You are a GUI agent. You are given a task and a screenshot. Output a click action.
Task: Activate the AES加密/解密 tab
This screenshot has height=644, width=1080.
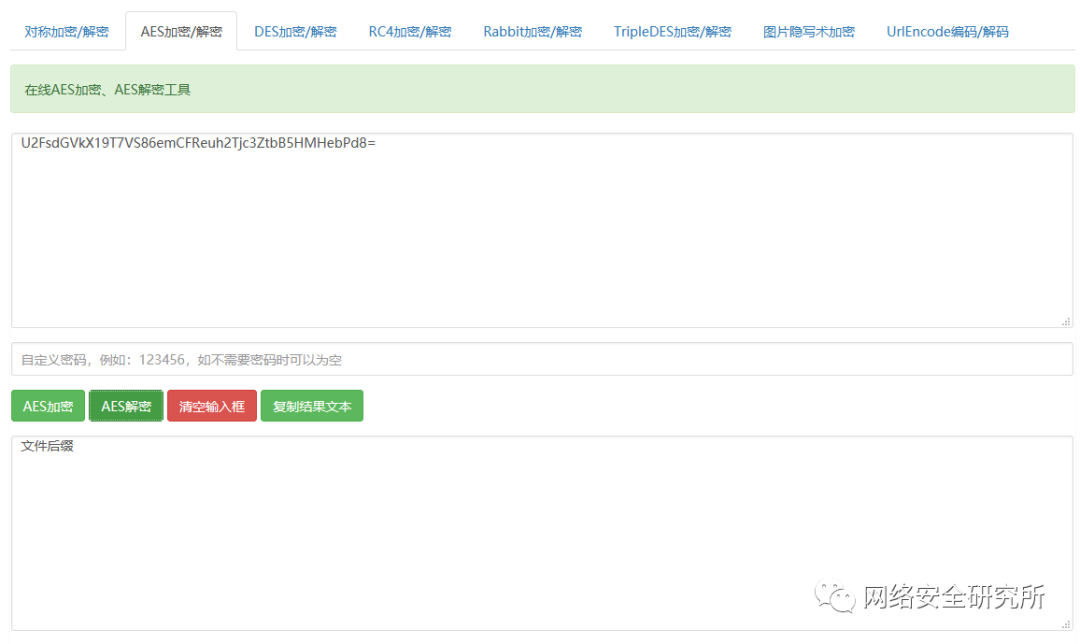[180, 31]
